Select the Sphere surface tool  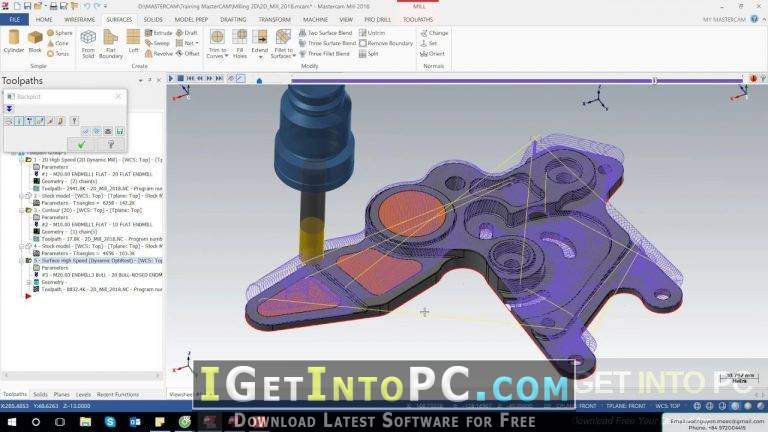pyautogui.click(x=60, y=33)
